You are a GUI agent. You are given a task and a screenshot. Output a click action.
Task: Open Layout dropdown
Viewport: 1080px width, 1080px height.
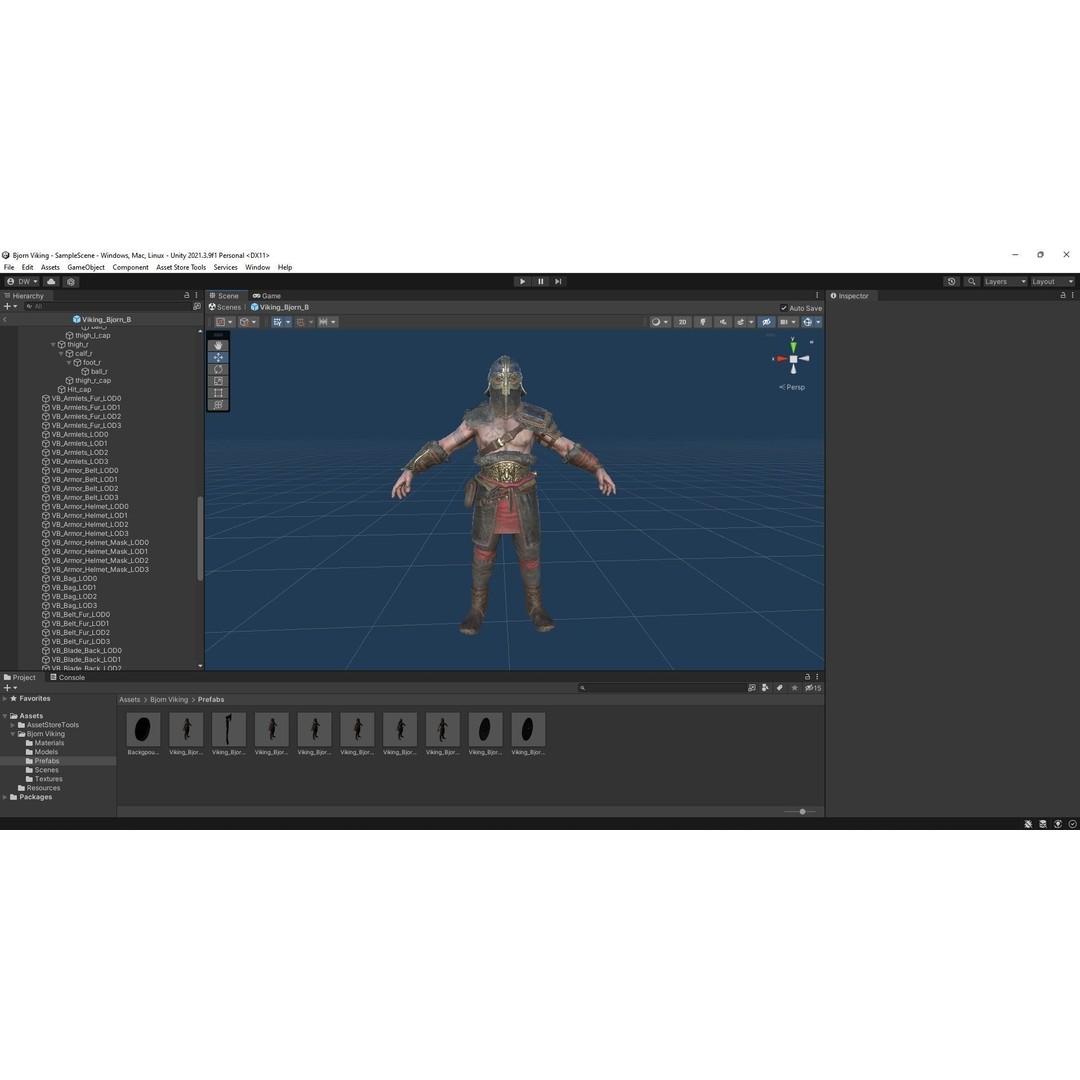point(1052,282)
